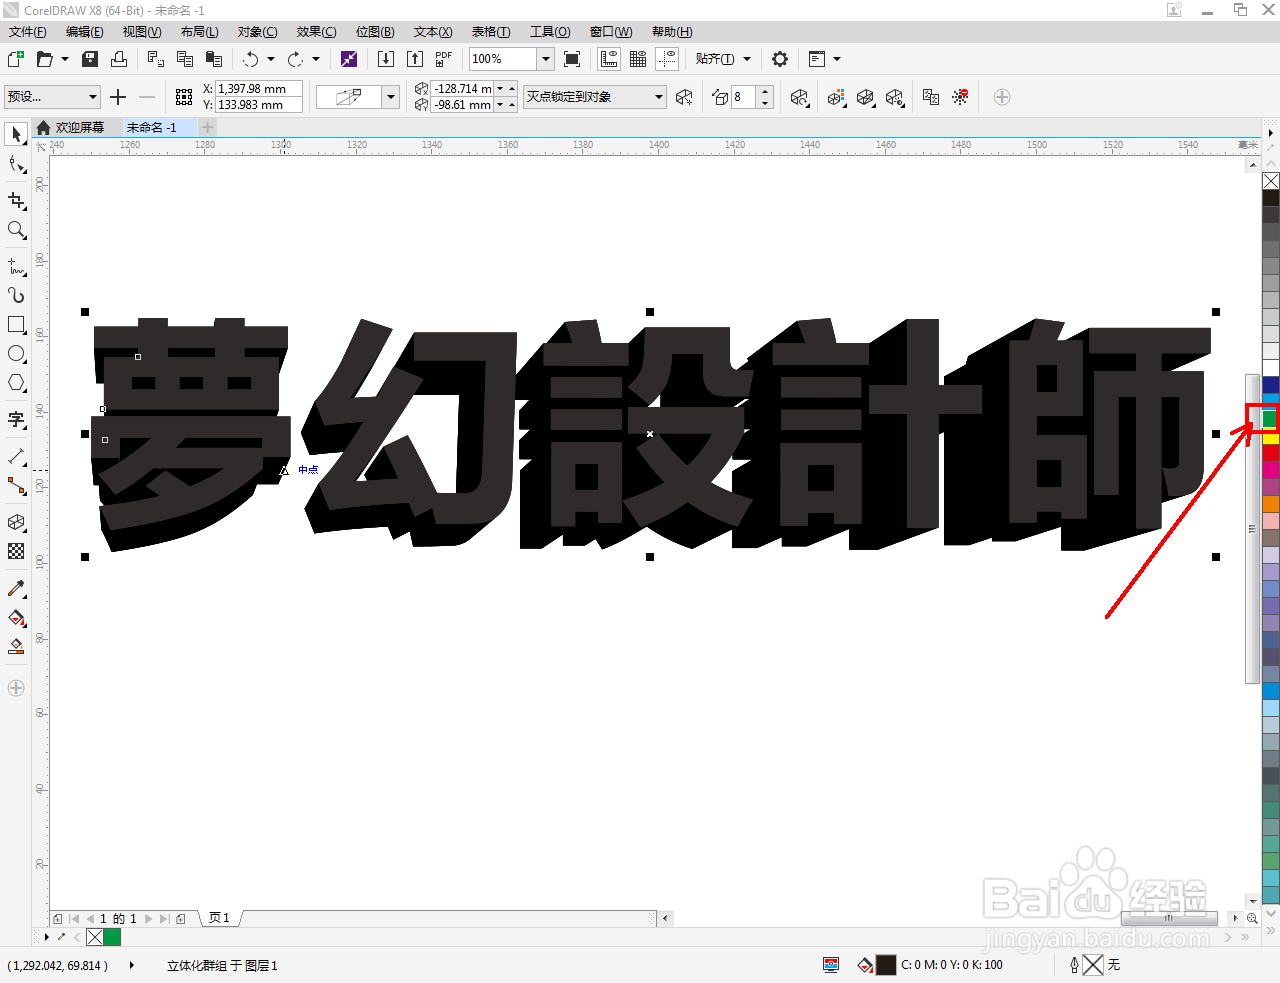The height and width of the screenshot is (983, 1280).
Task: Click the Copy extrusion properties icon
Action: [x=931, y=97]
